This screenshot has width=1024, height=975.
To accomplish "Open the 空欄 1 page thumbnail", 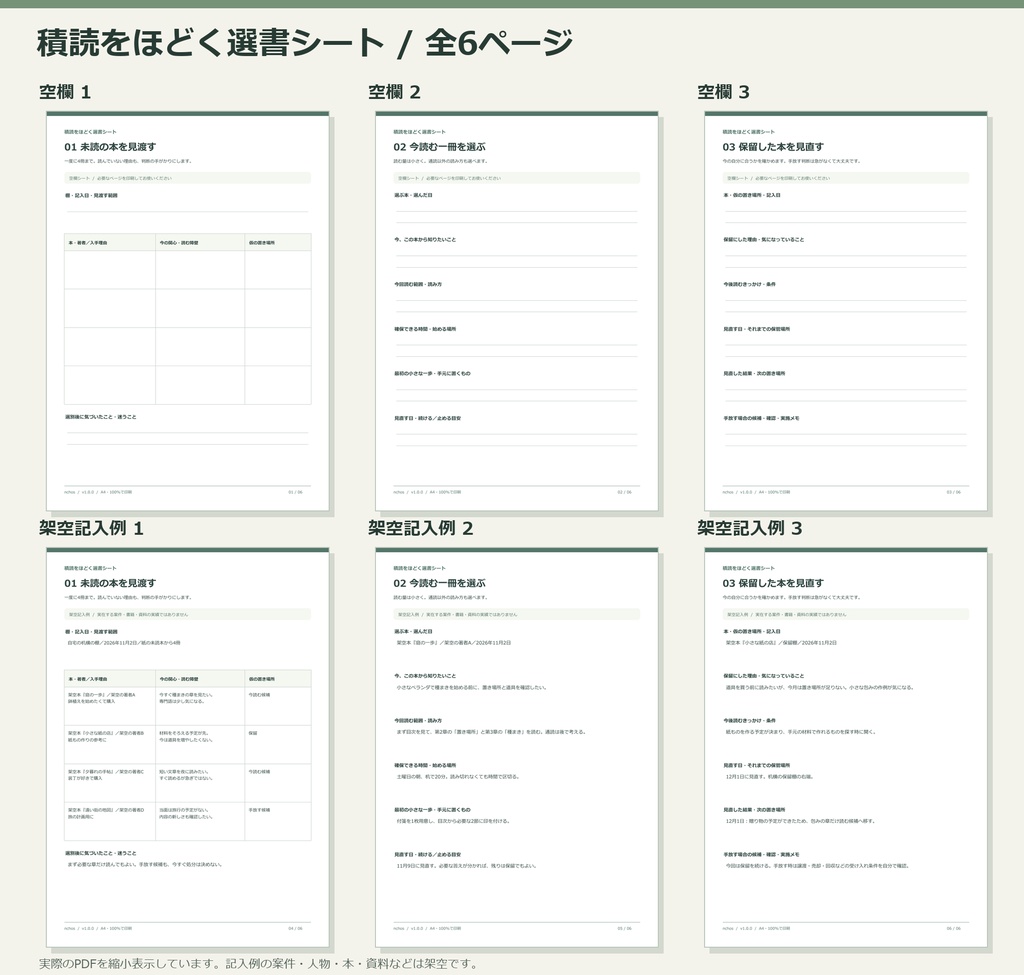I will [187, 311].
